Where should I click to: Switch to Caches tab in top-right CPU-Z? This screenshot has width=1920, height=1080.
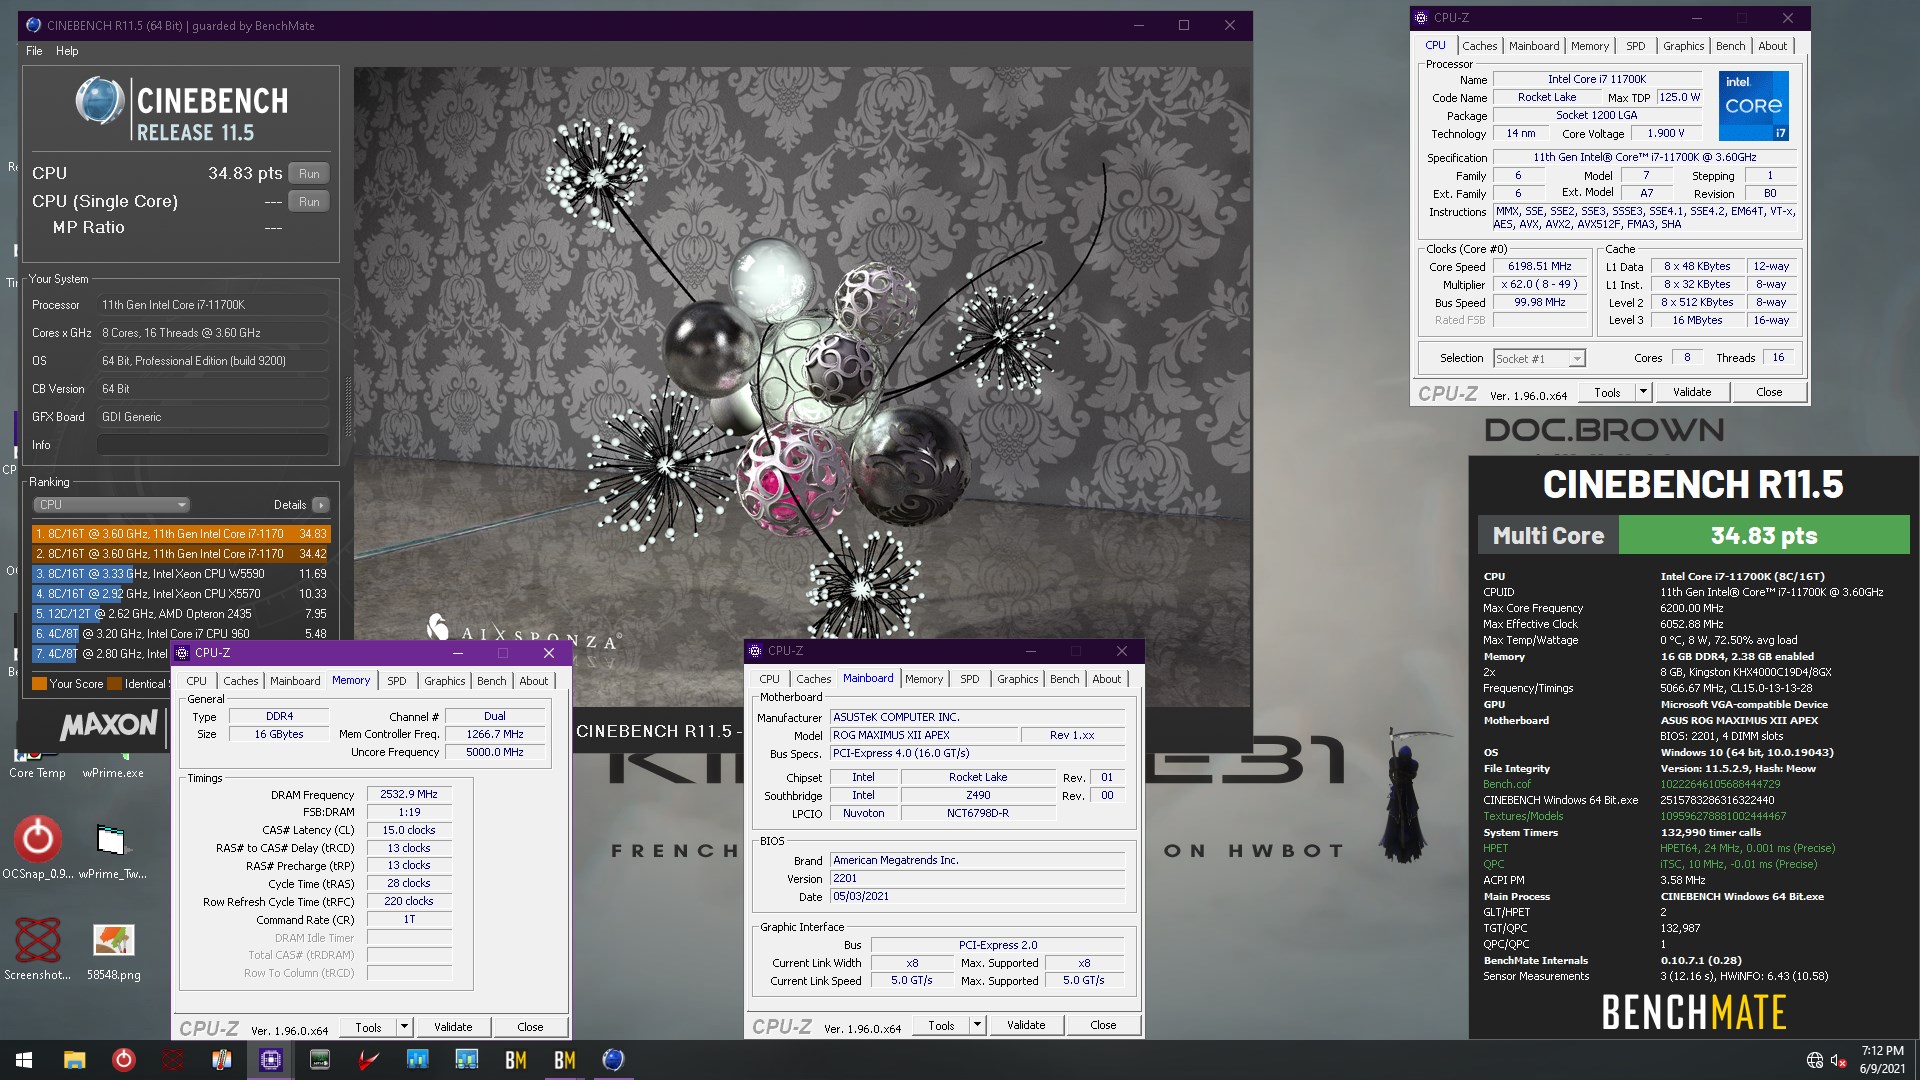(1479, 46)
